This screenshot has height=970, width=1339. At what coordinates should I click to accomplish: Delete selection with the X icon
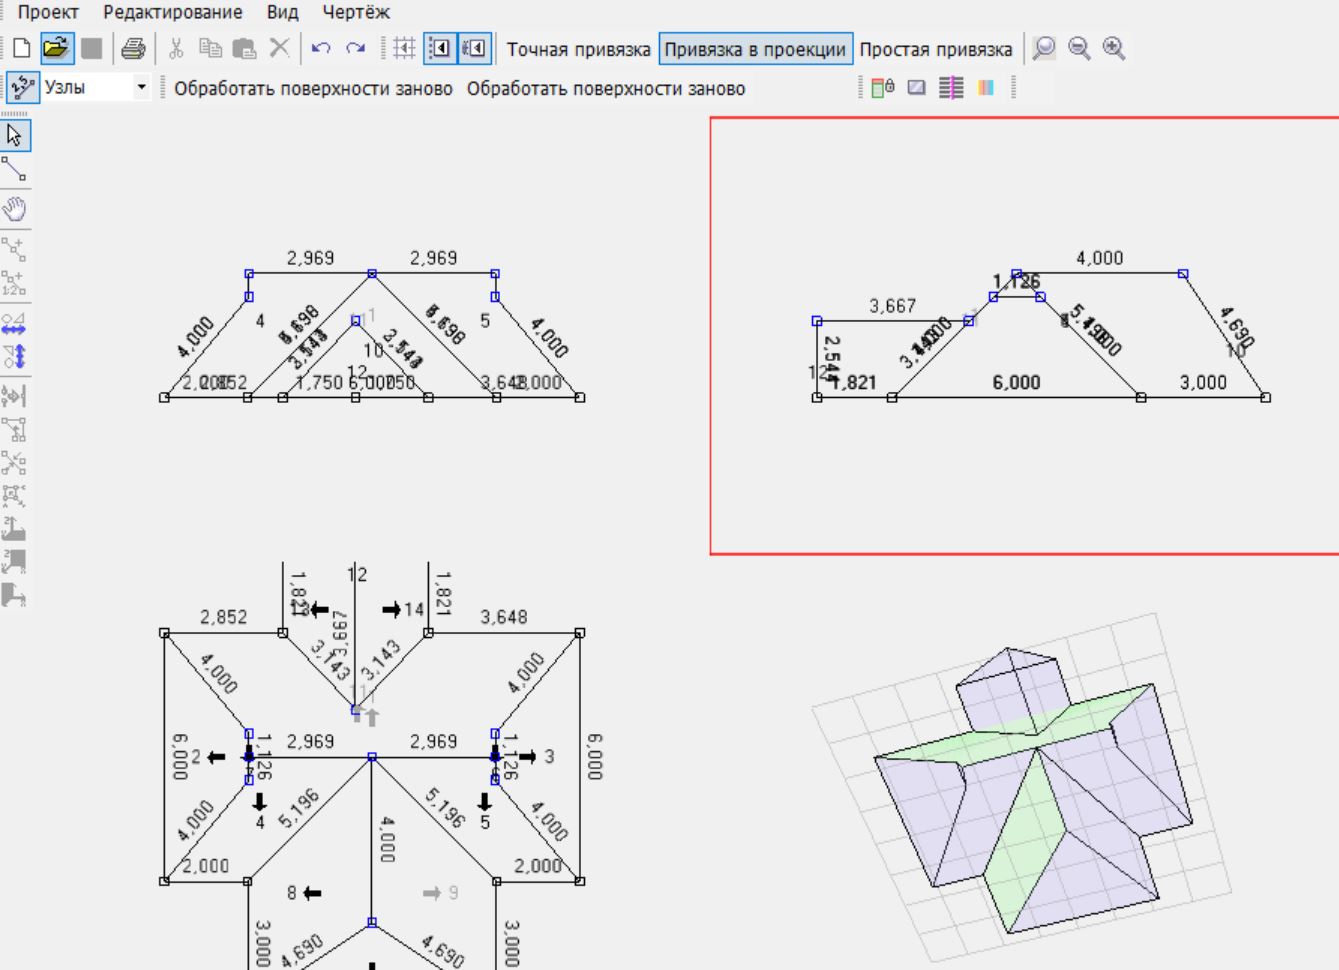click(x=279, y=48)
